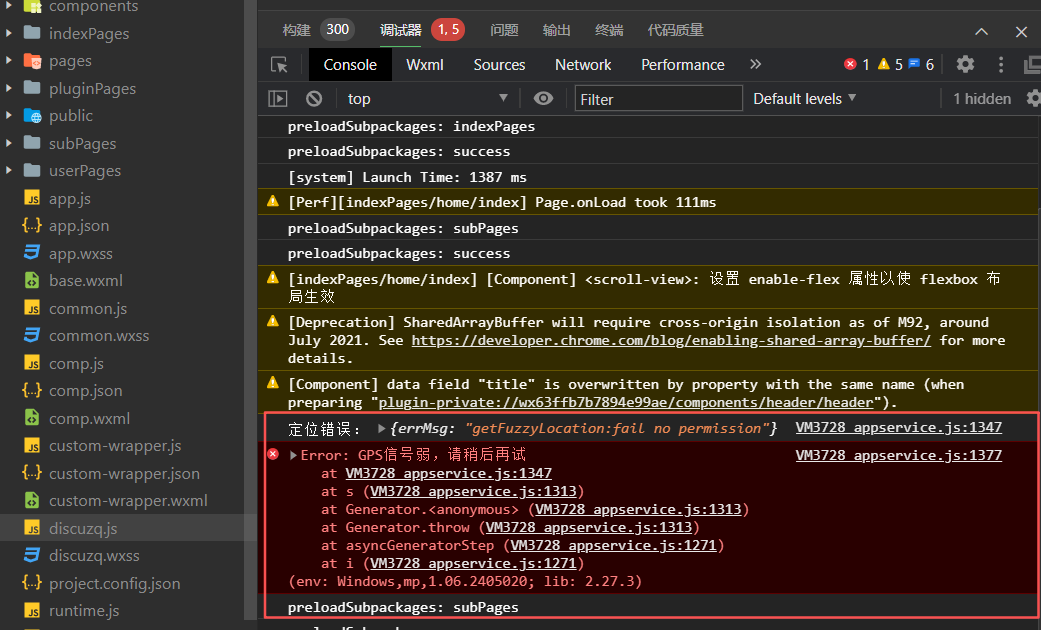Open app.json file
This screenshot has height=630, width=1041.
tap(78, 226)
